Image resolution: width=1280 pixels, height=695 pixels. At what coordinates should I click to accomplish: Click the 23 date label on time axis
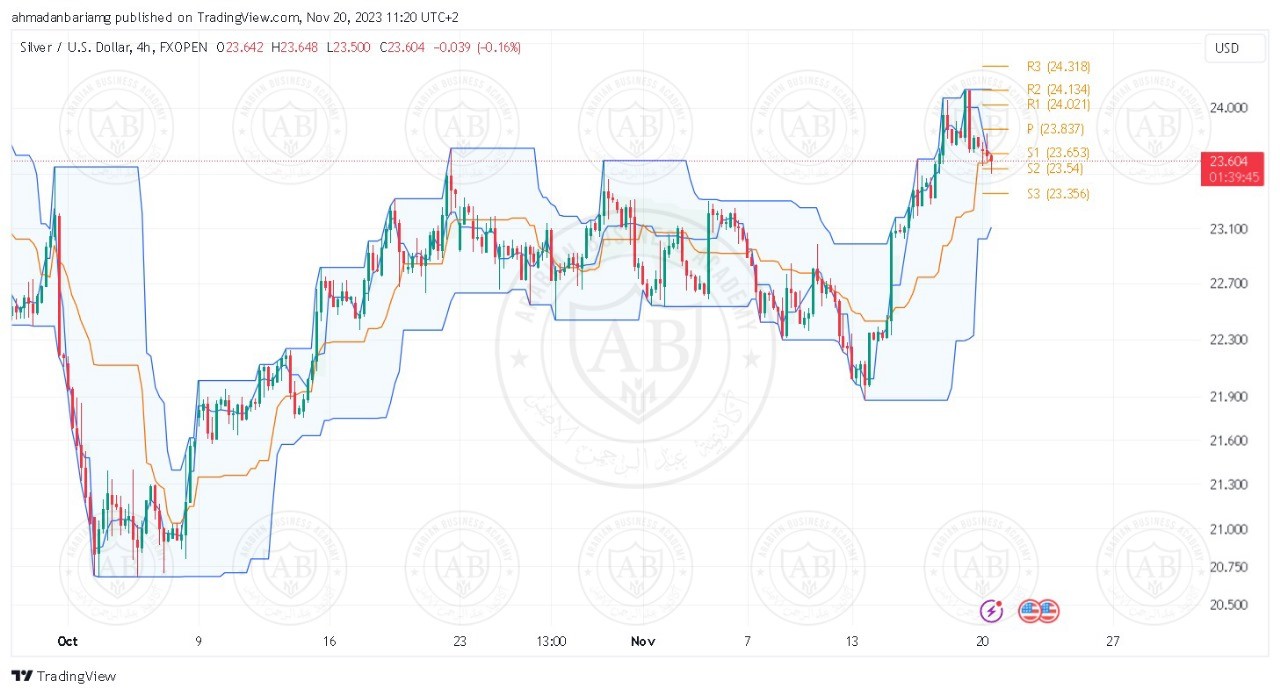click(459, 641)
